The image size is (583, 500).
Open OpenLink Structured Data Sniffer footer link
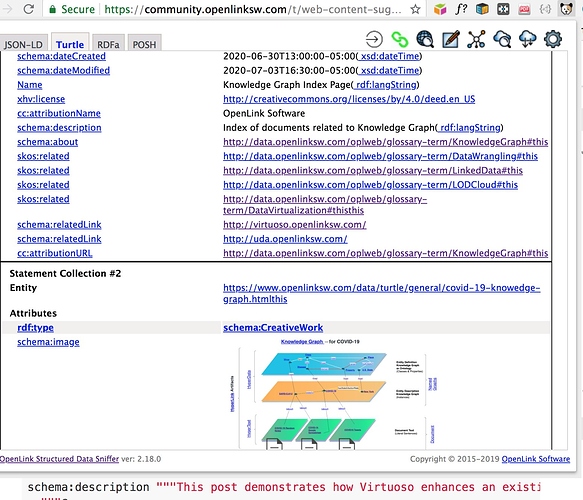pyautogui.click(x=59, y=459)
